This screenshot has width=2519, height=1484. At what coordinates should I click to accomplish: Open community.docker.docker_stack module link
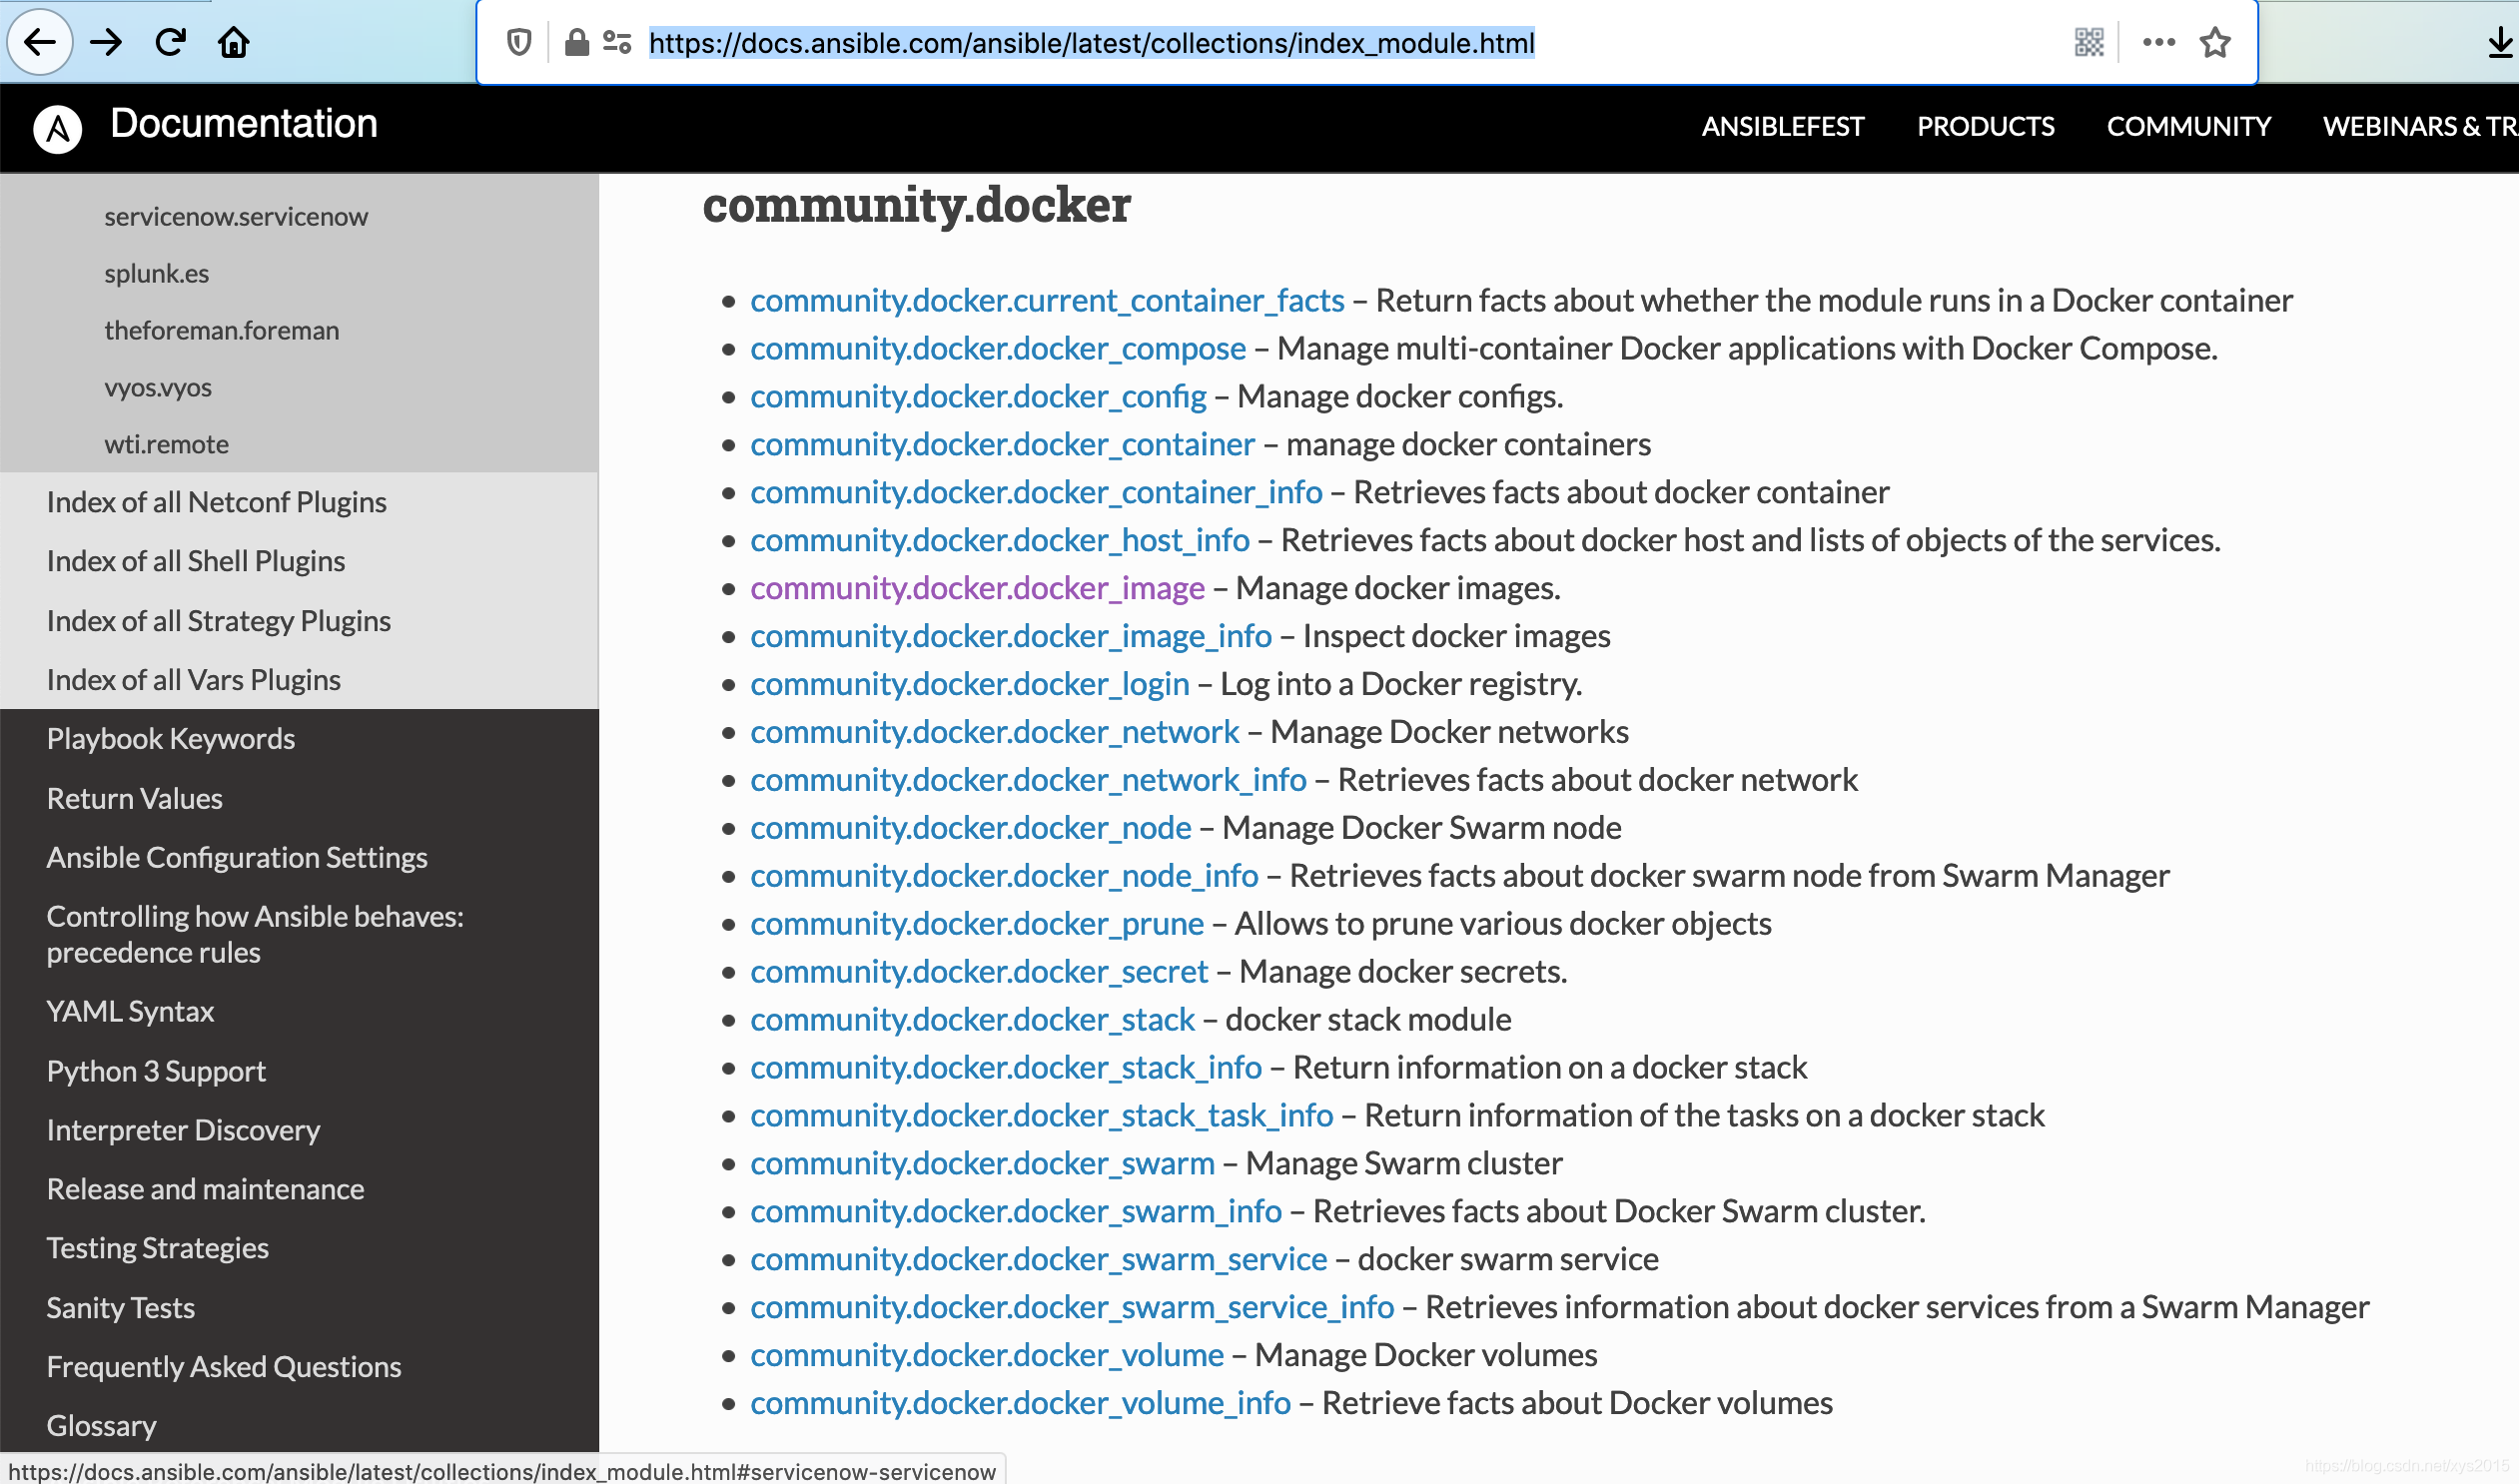click(973, 1021)
